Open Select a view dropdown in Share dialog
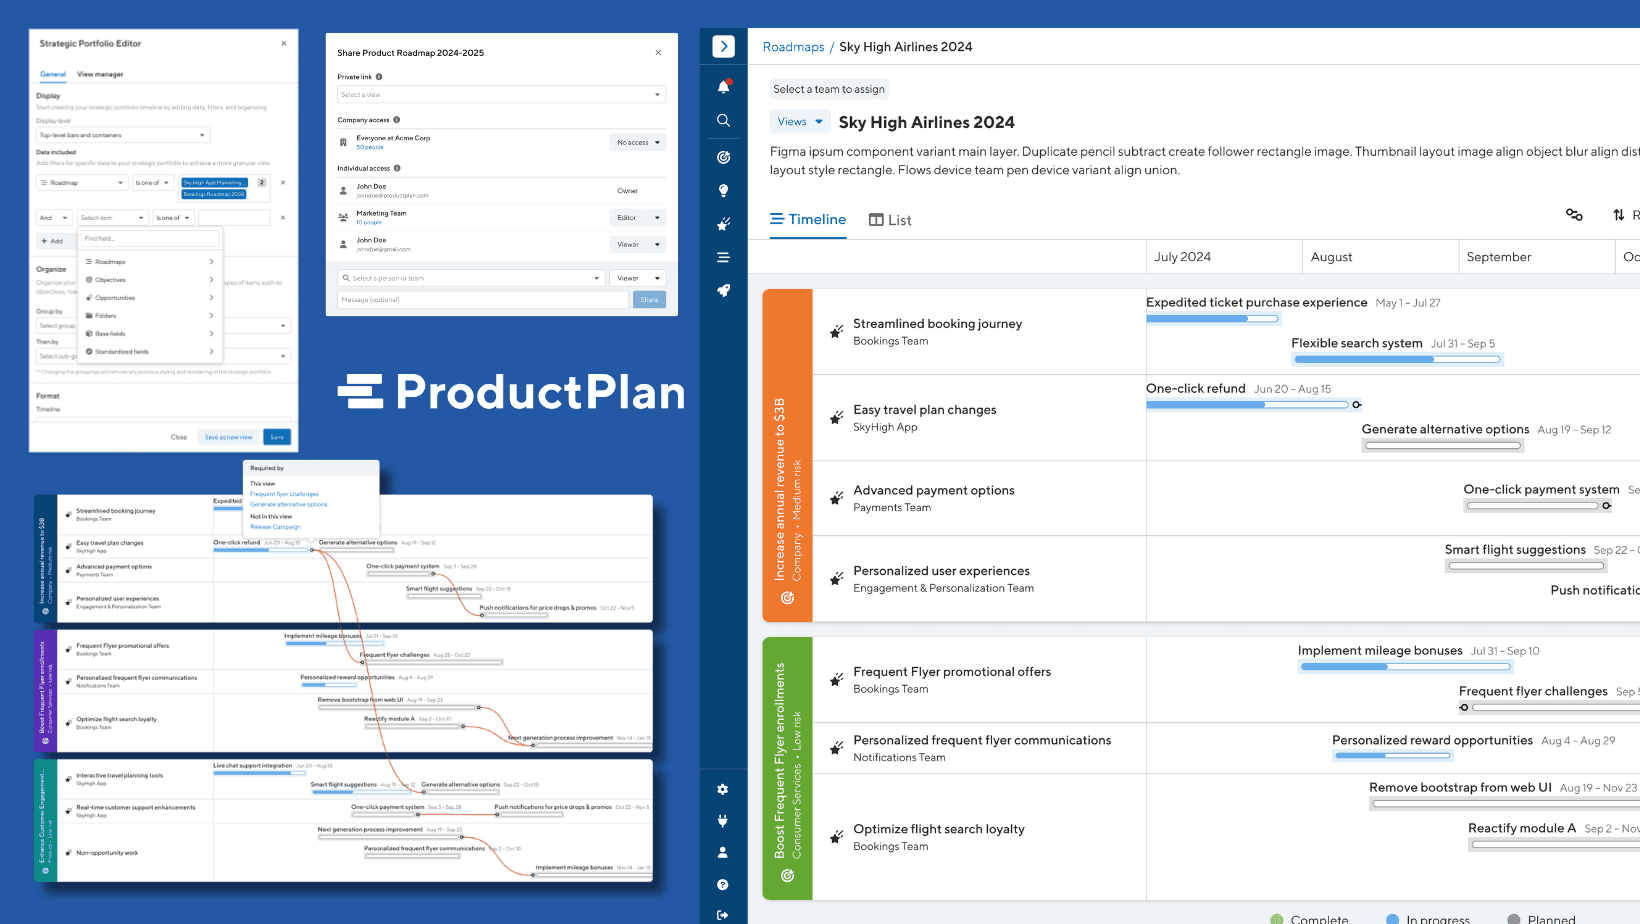This screenshot has height=924, width=1640. tap(501, 94)
